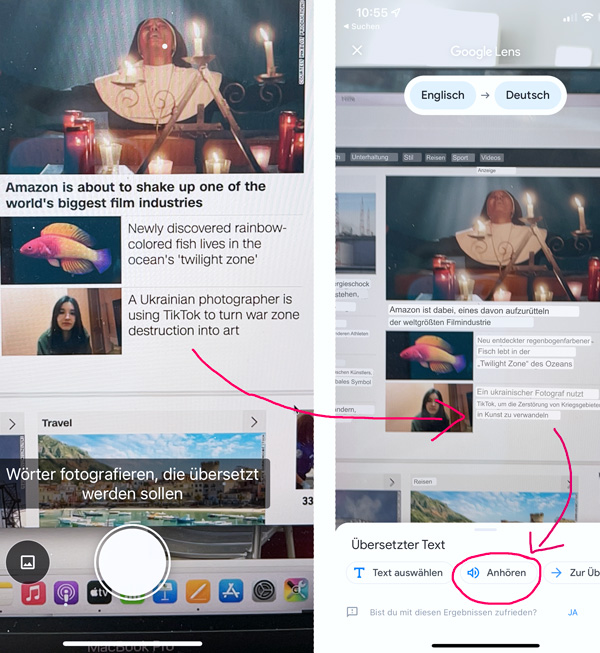Answer JA to the satisfaction question

(573, 612)
